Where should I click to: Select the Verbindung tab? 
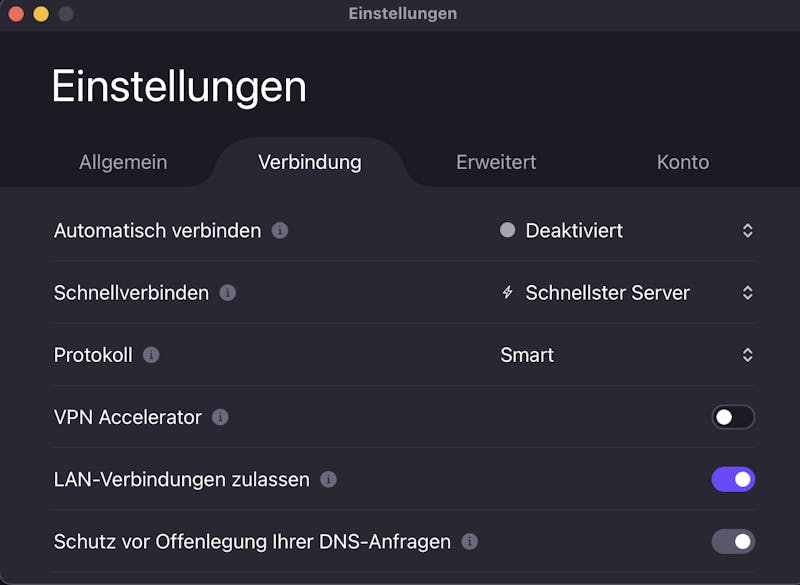(310, 162)
